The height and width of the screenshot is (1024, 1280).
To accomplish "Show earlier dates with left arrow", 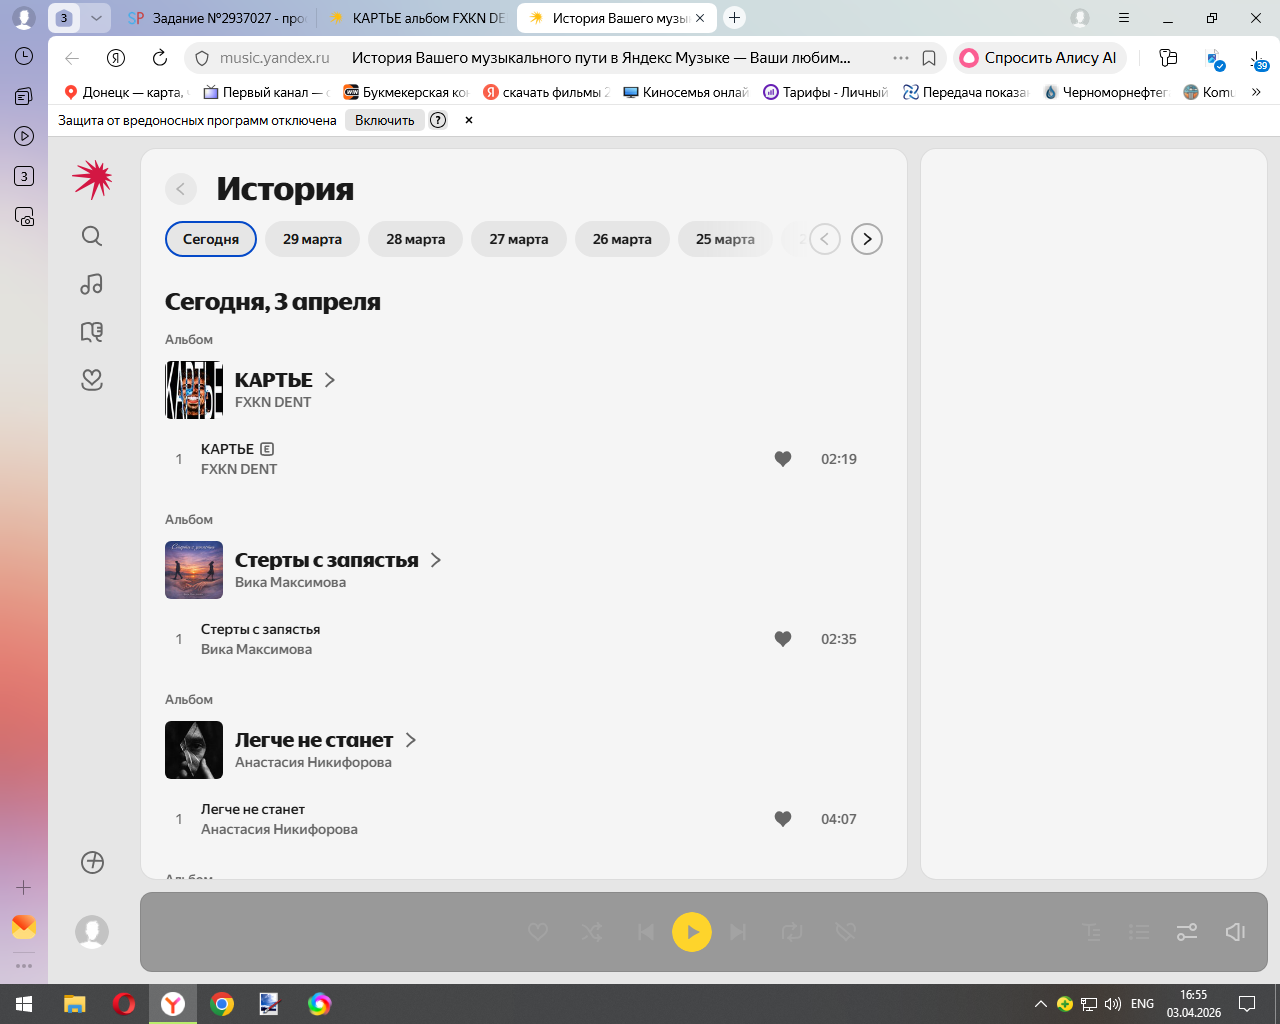I will (825, 239).
